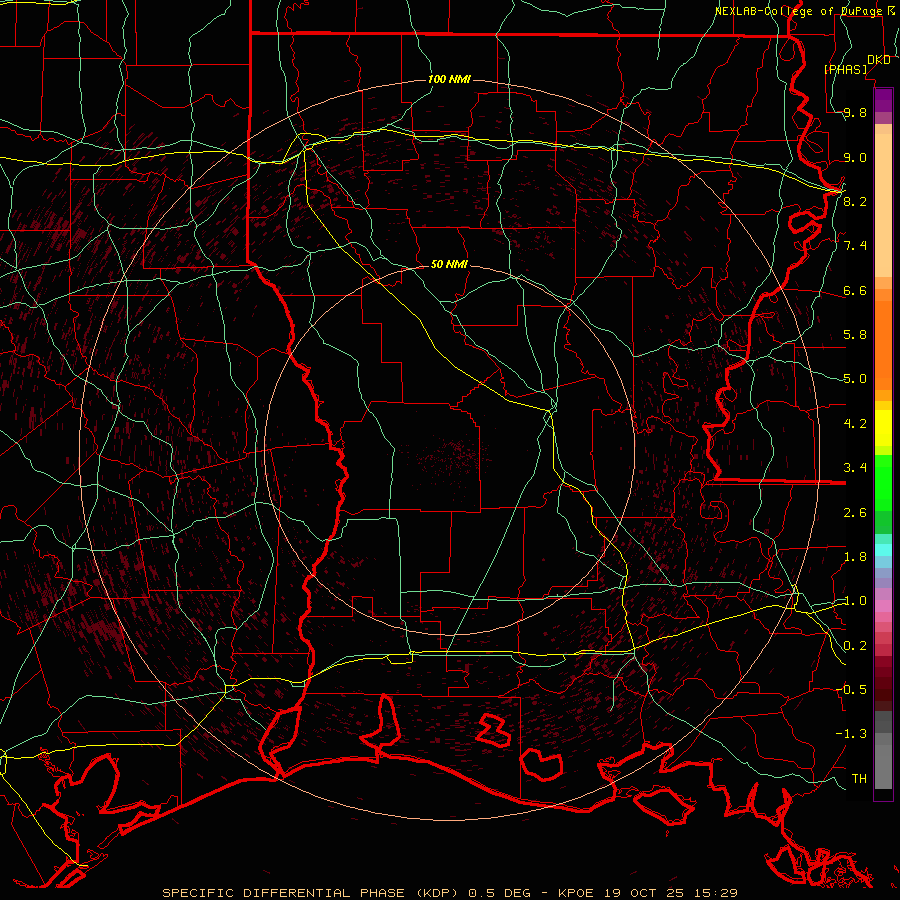Click the radar clutter cluster at map center

click(451, 456)
